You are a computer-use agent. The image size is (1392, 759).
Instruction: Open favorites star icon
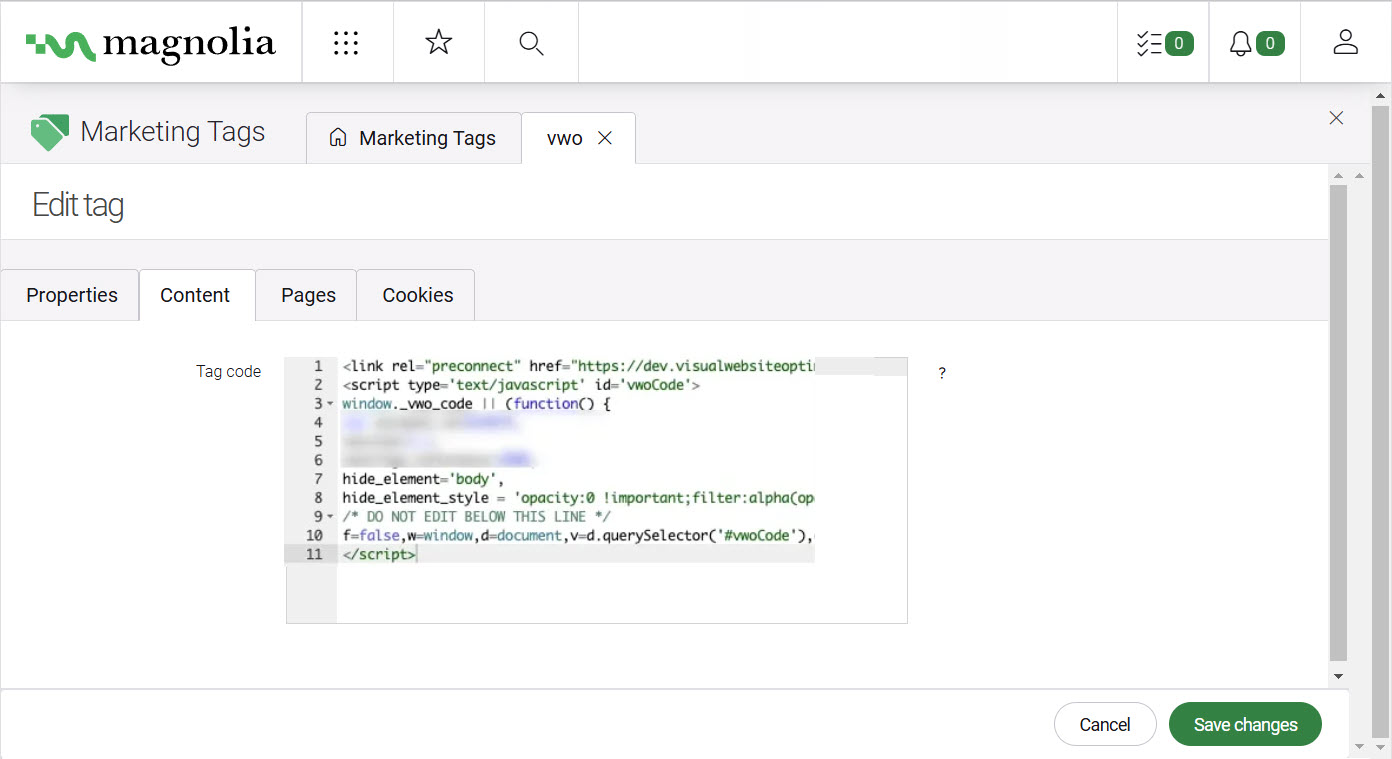pyautogui.click(x=438, y=43)
